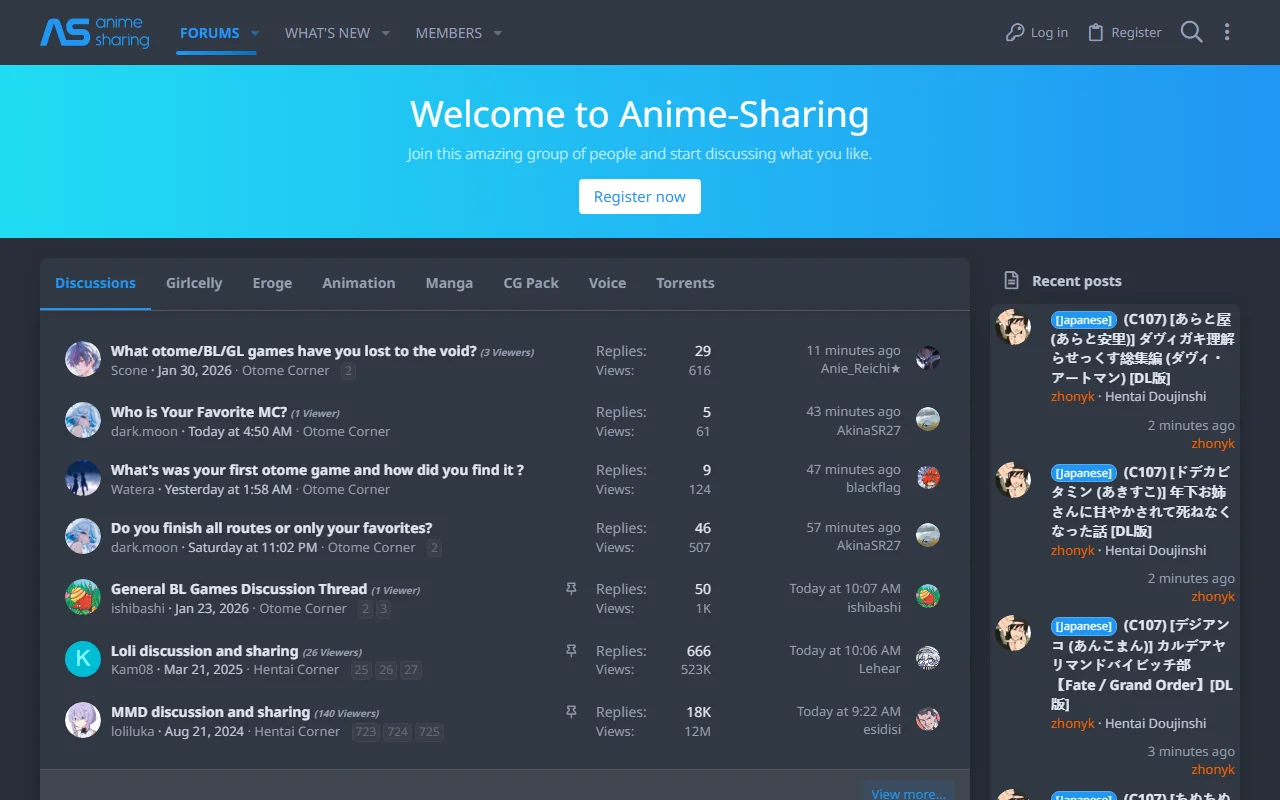
Task: Click the pin icon on Loli discussion thread
Action: point(570,650)
